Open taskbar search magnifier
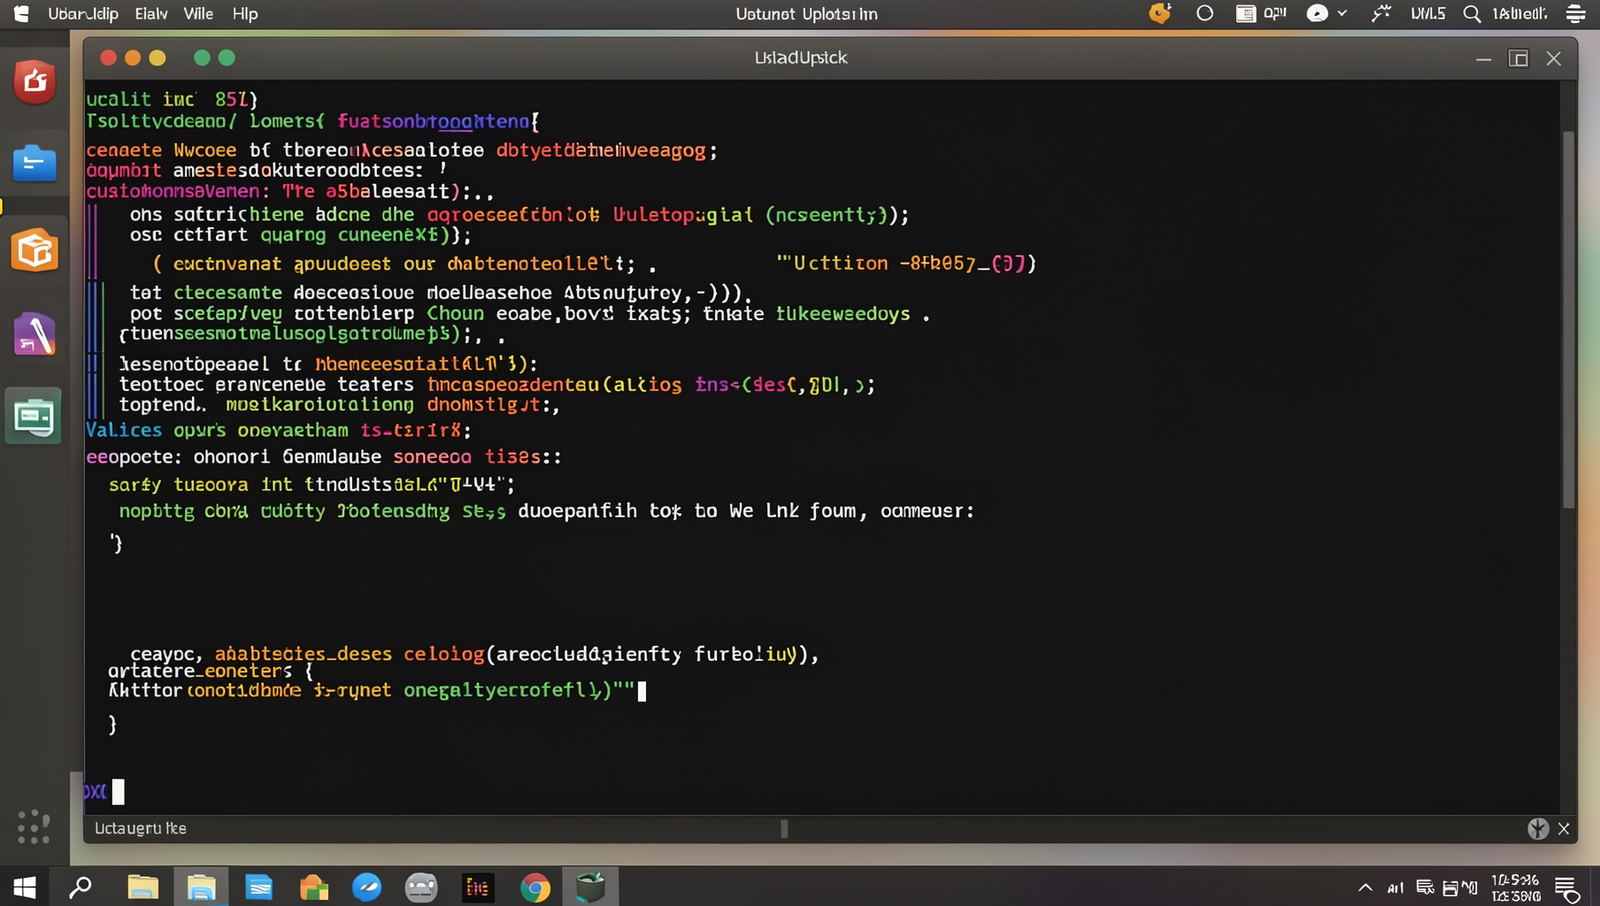 (x=80, y=887)
